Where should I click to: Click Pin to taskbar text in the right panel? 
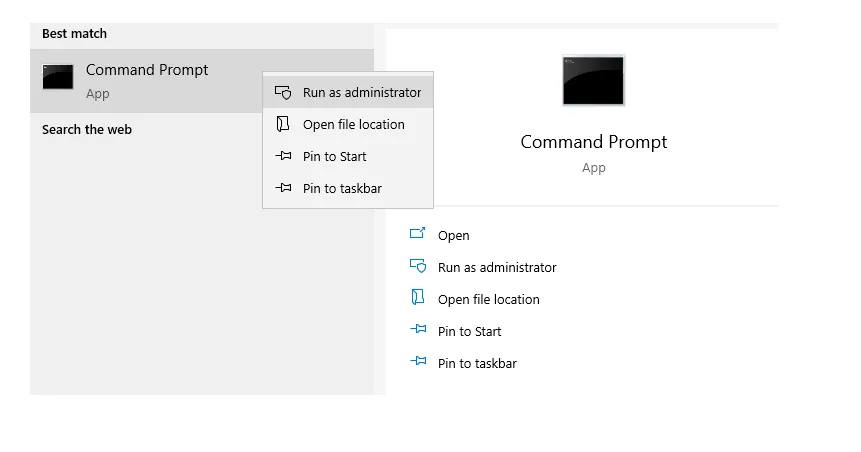(477, 363)
